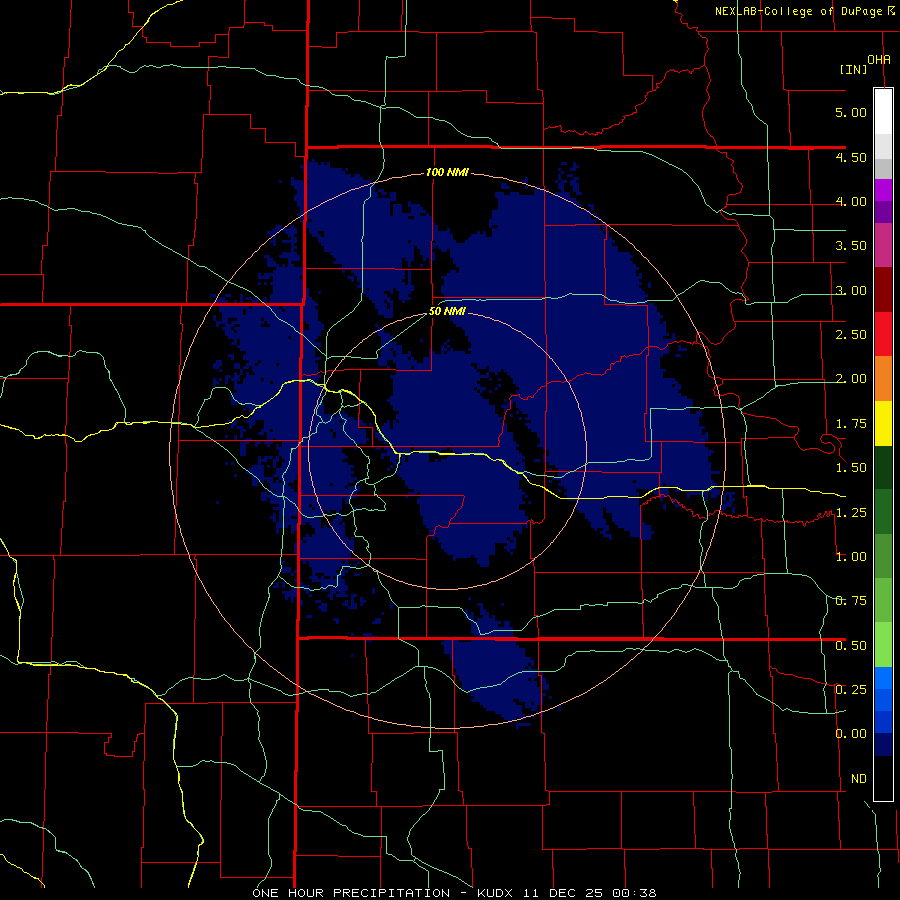Click the 1.00 legend value

coord(851,557)
